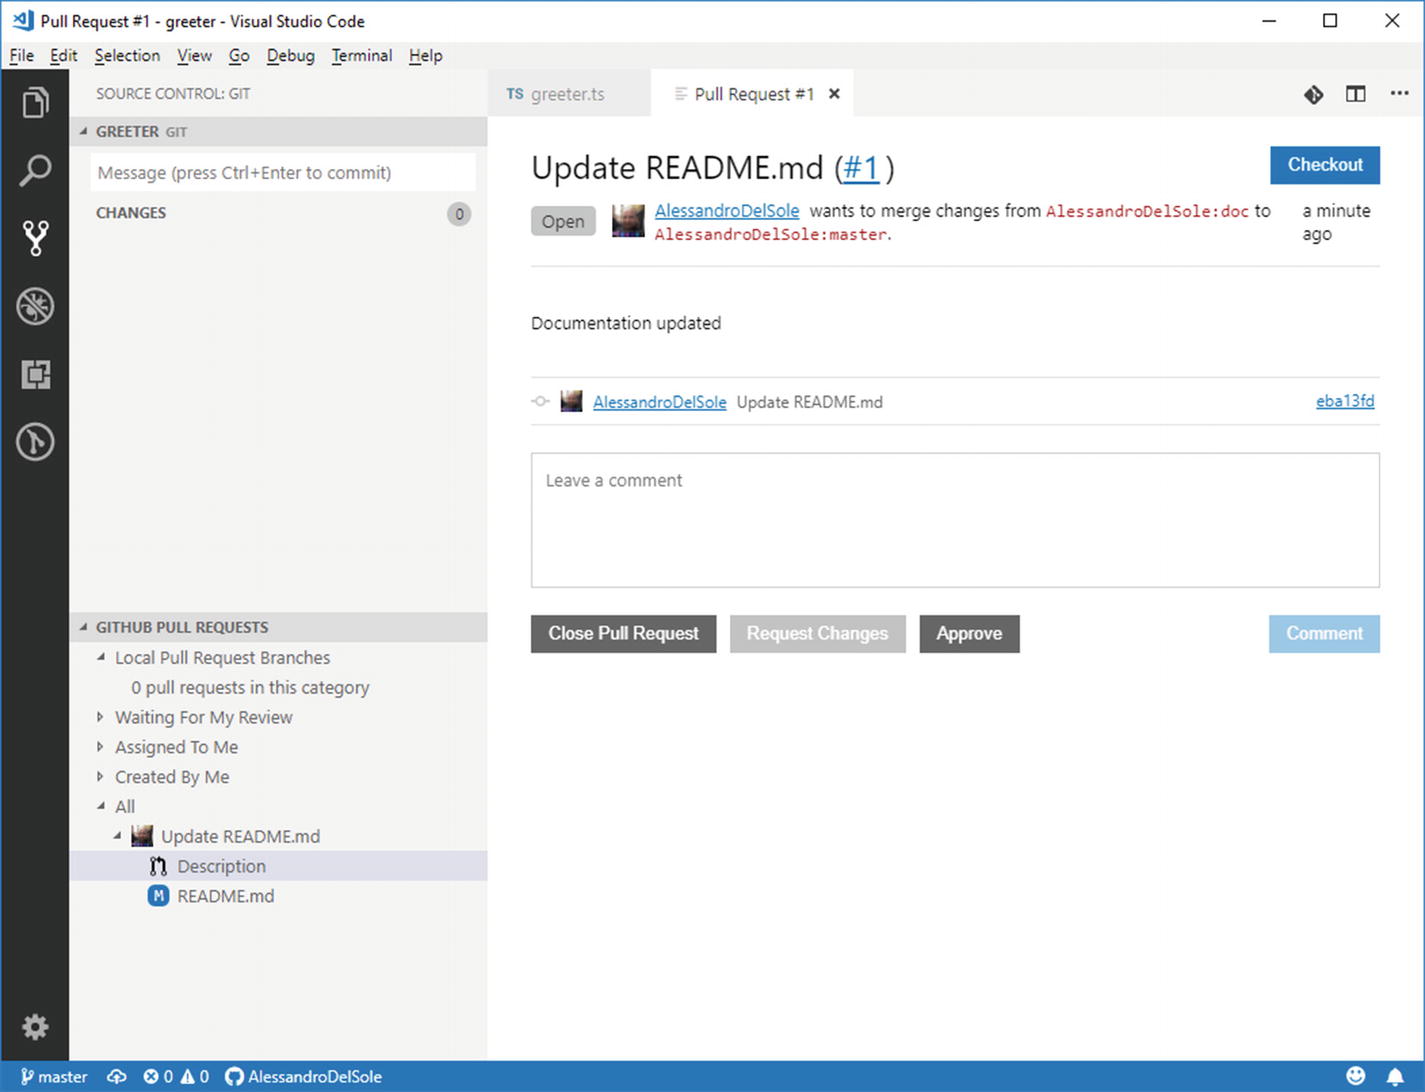
Task: Click the GitHub AlessandroDelSole status item
Action: 304,1077
